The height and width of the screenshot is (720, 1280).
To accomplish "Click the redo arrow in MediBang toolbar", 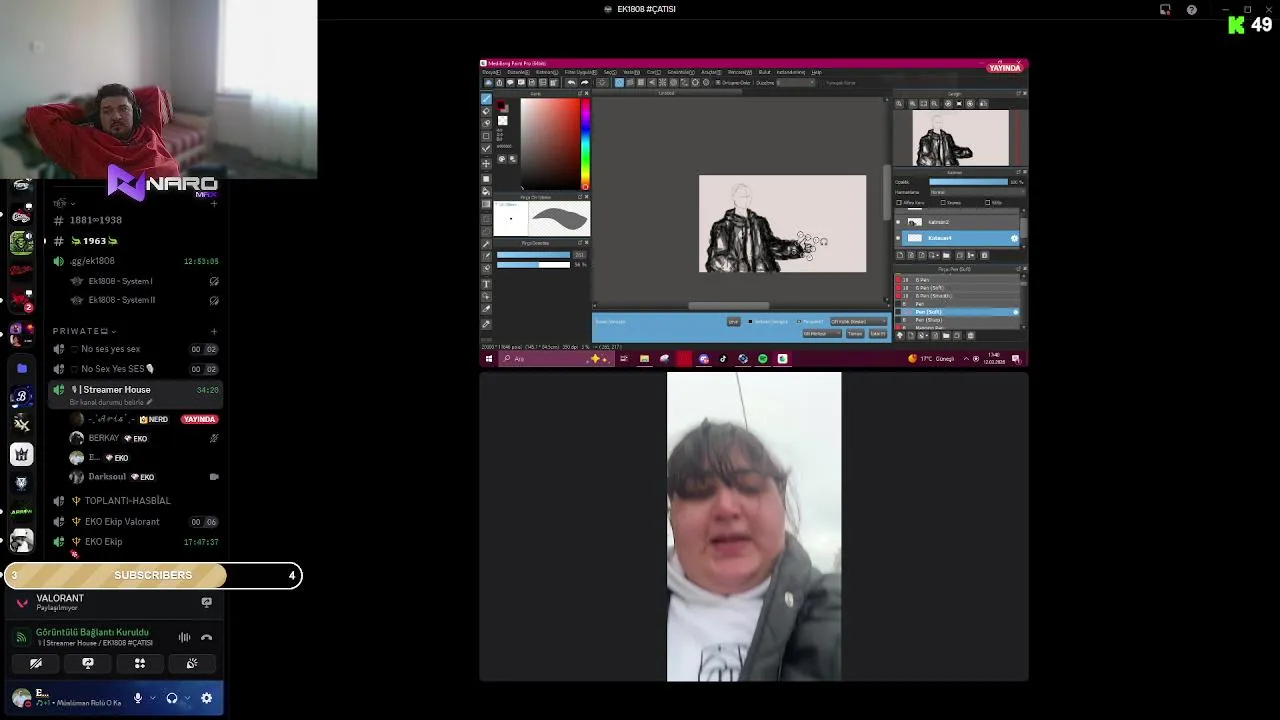I will coord(584,82).
